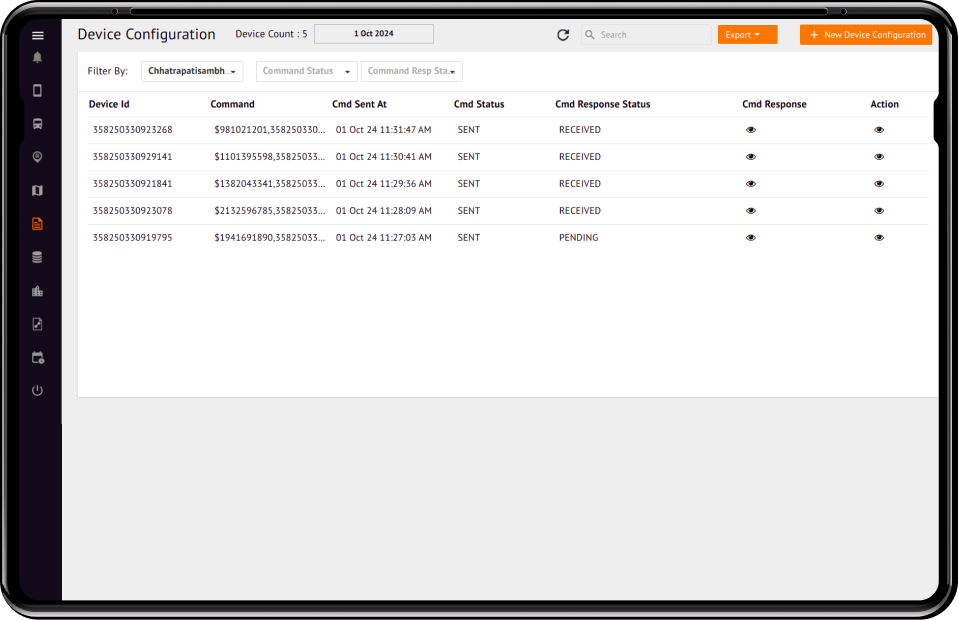Expand the Chhatrapatisambh filter dropdown
958x620 pixels.
(192, 72)
